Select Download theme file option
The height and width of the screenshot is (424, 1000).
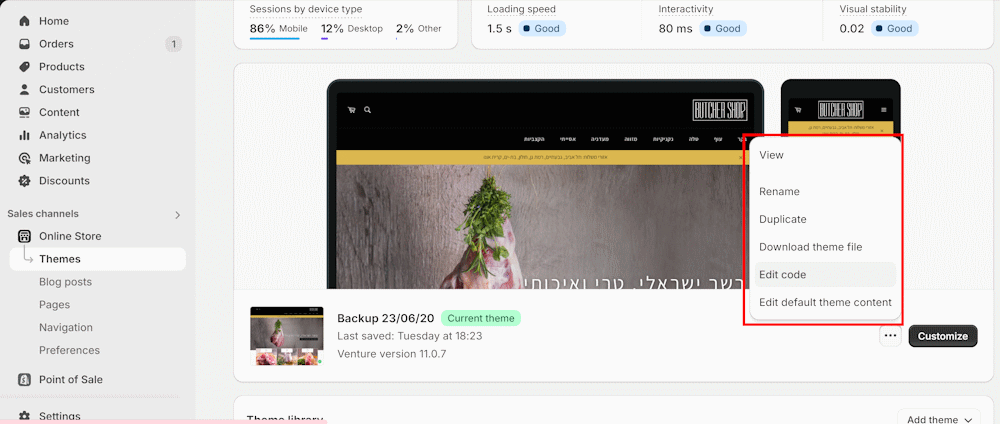[x=810, y=247]
